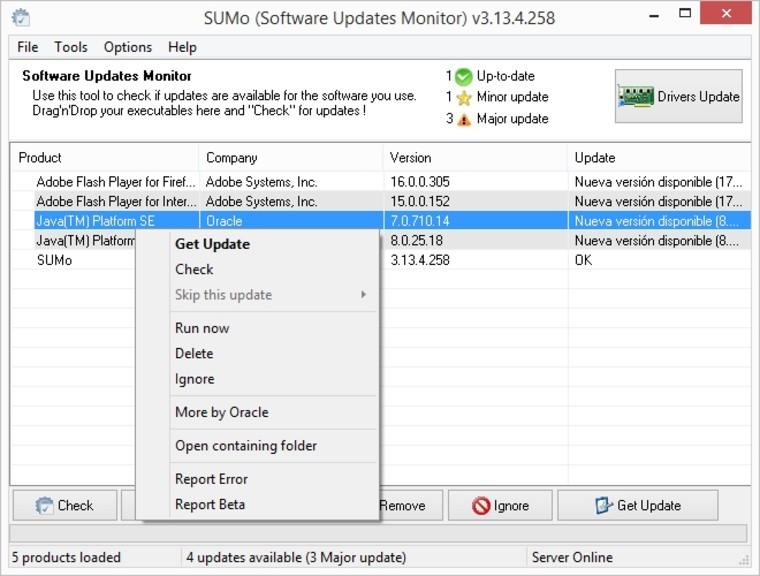Click the window resize grip at corner

click(x=744, y=560)
